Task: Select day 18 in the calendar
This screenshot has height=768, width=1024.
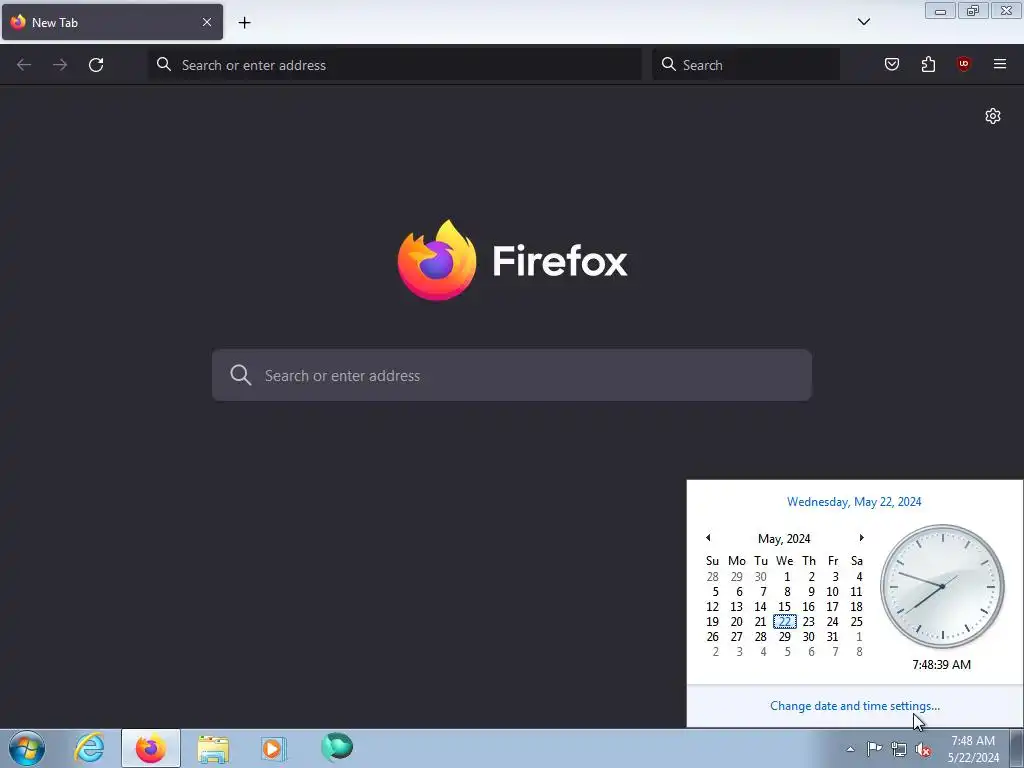Action: point(856,607)
